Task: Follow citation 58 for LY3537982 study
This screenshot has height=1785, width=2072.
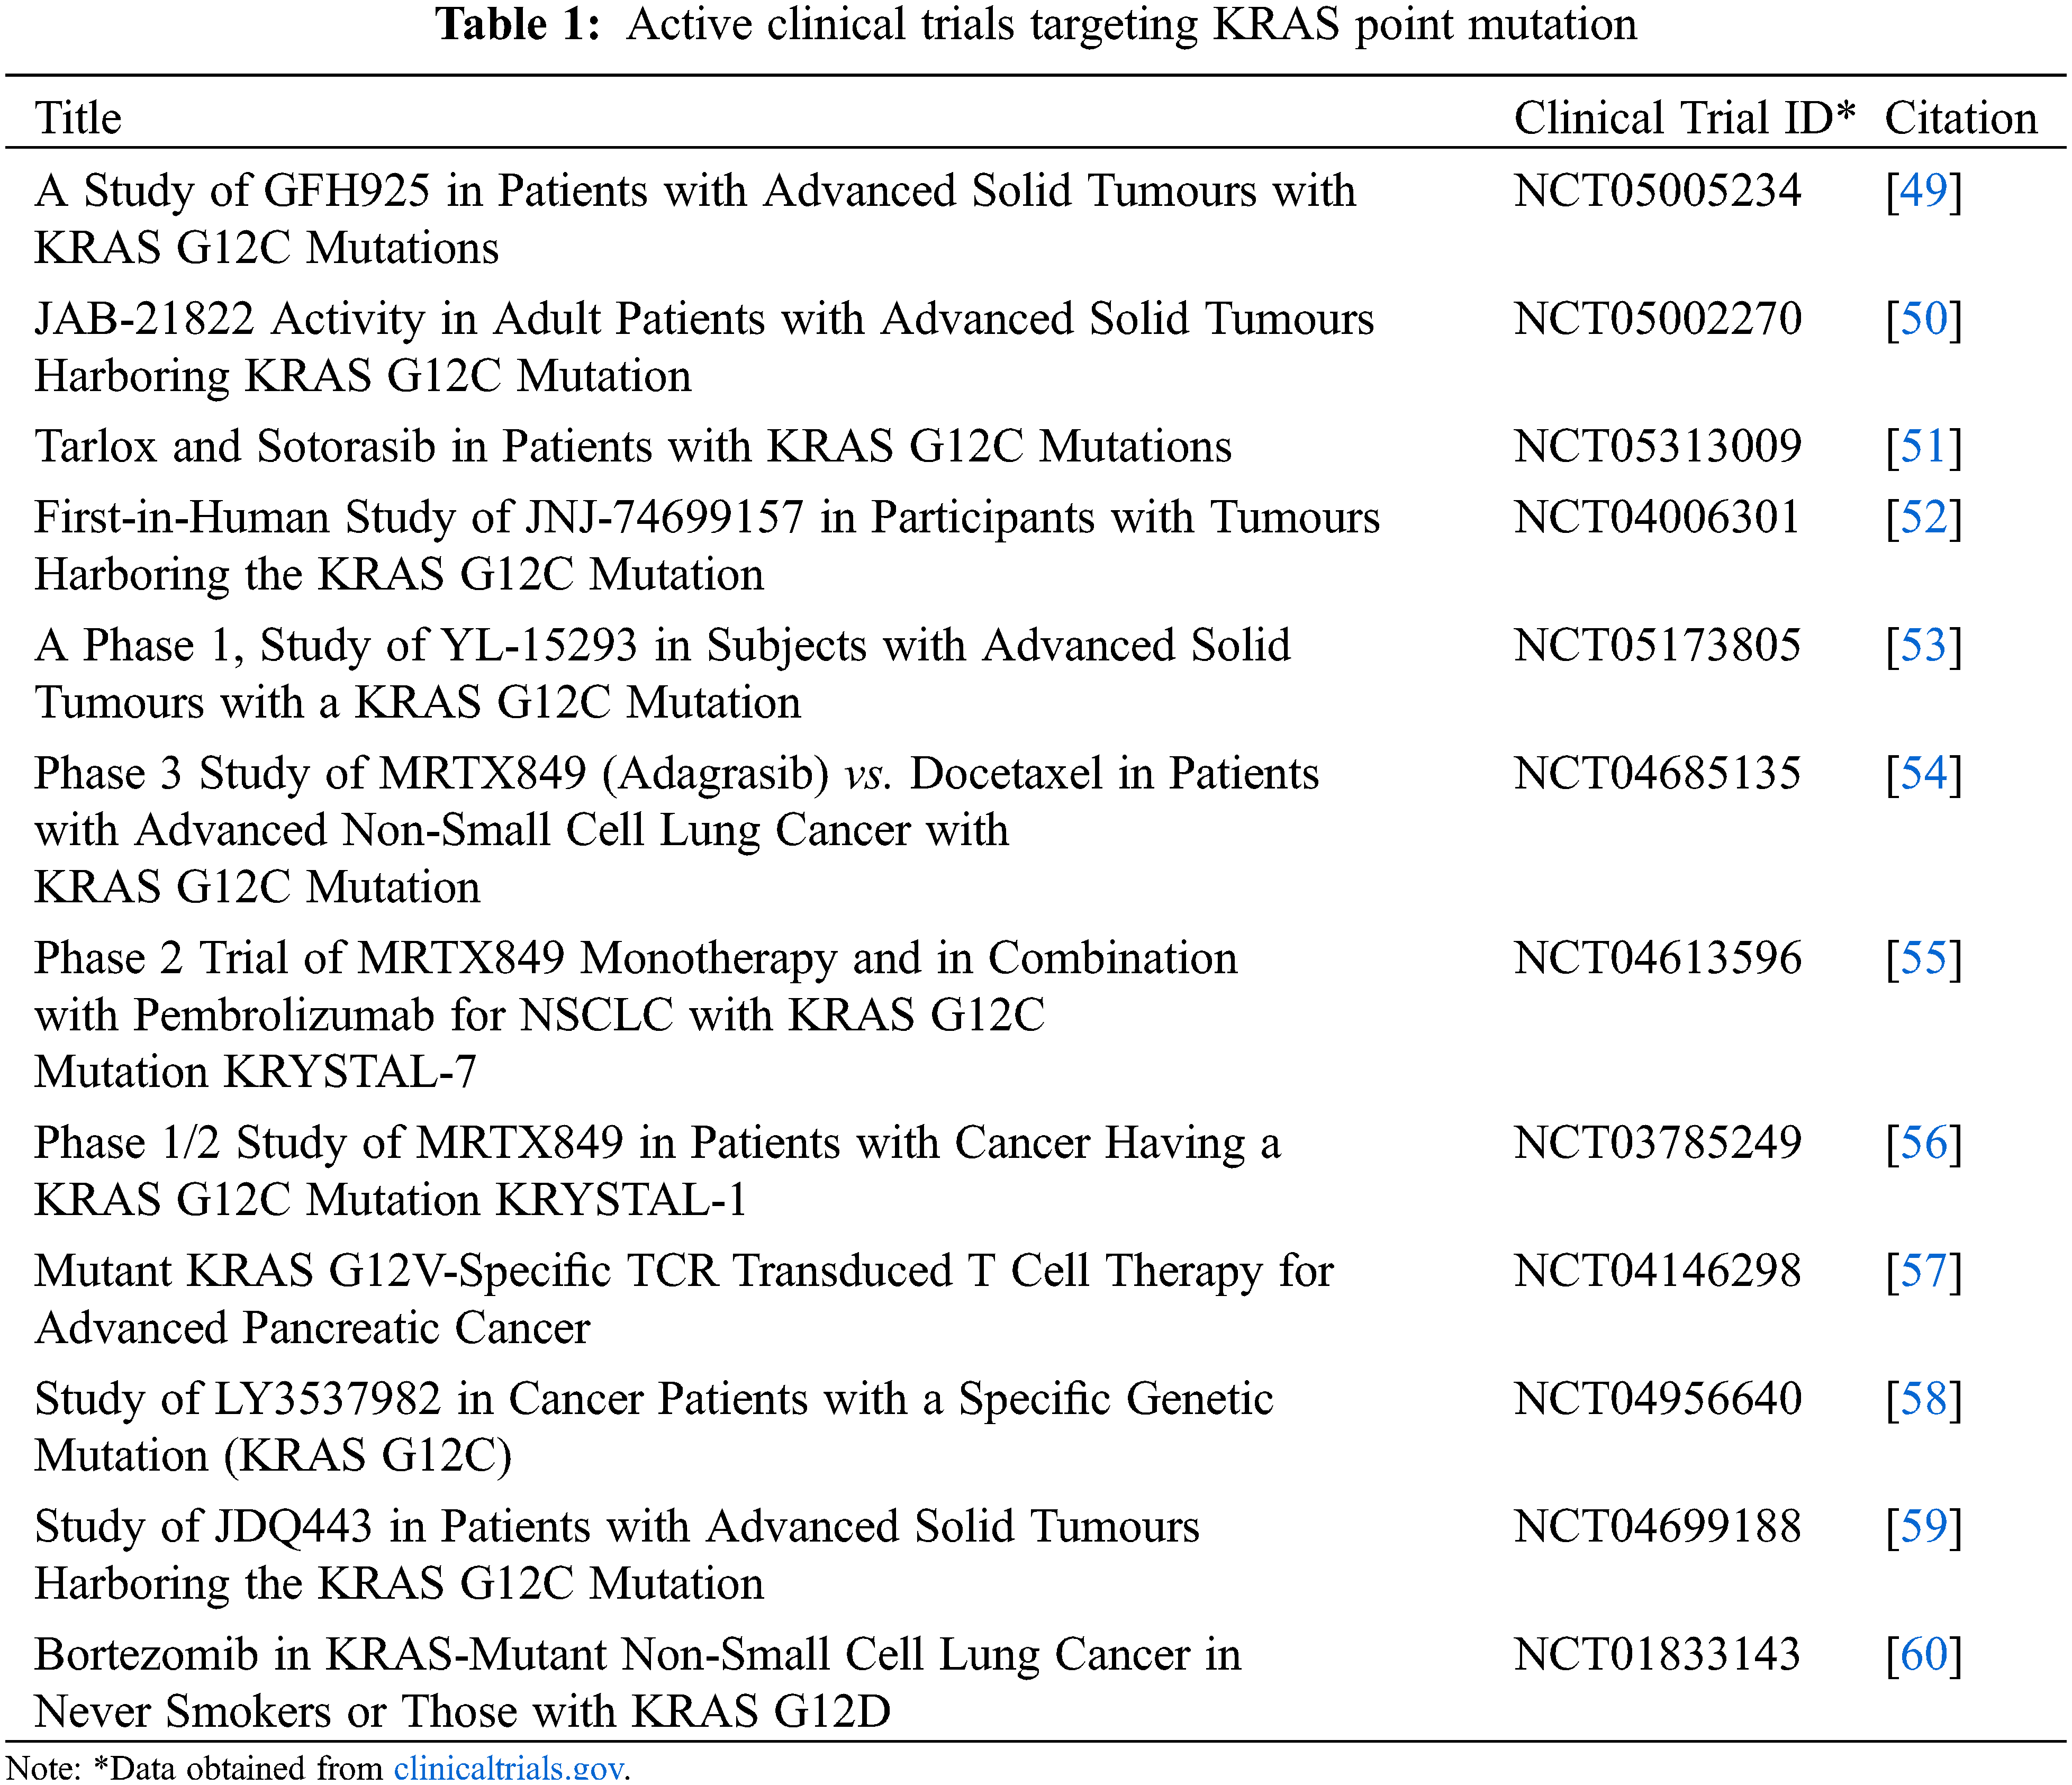Action: [1923, 1398]
